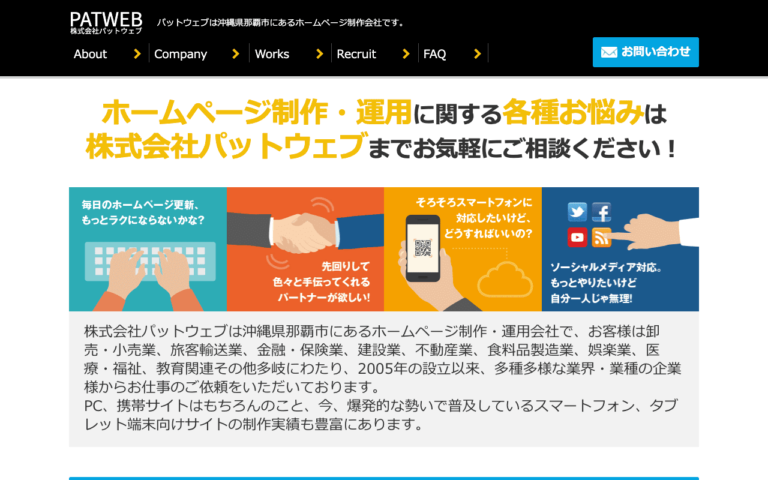The height and width of the screenshot is (480, 768).
Task: Click the Facebook icon in blue panel
Action: coord(601,212)
